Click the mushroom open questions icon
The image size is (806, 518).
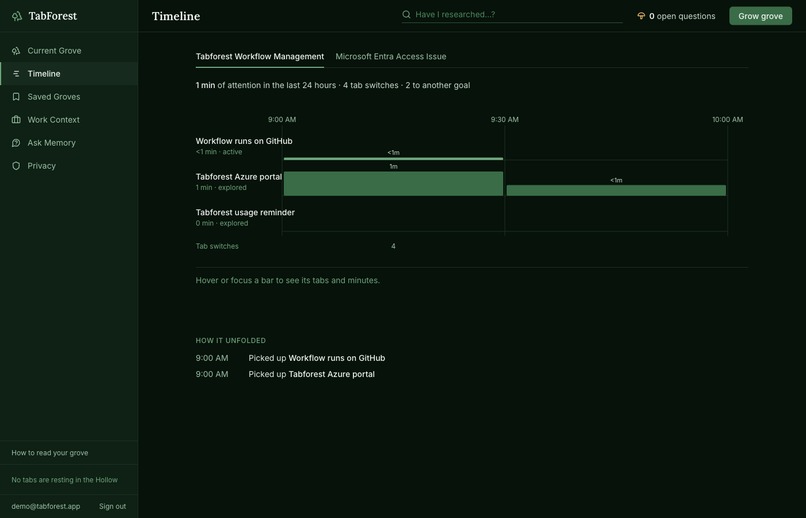pos(641,16)
